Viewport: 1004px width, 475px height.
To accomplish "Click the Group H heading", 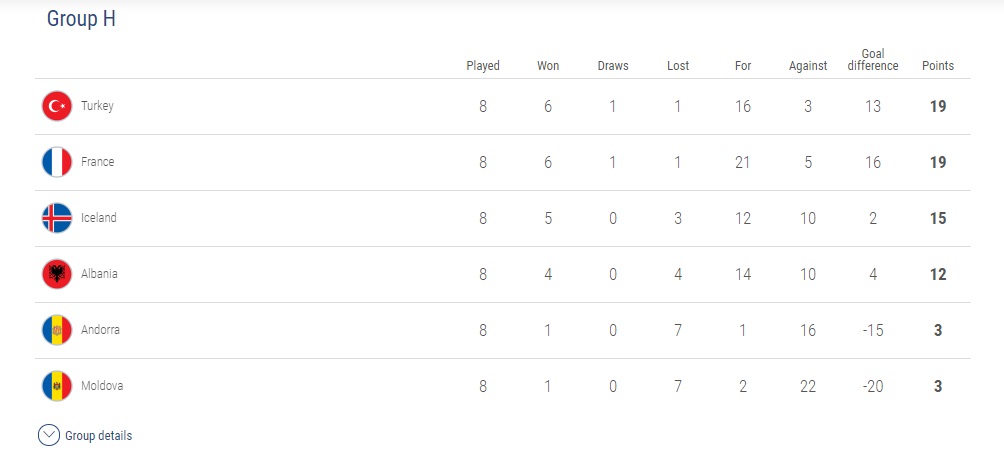I will pyautogui.click(x=81, y=19).
